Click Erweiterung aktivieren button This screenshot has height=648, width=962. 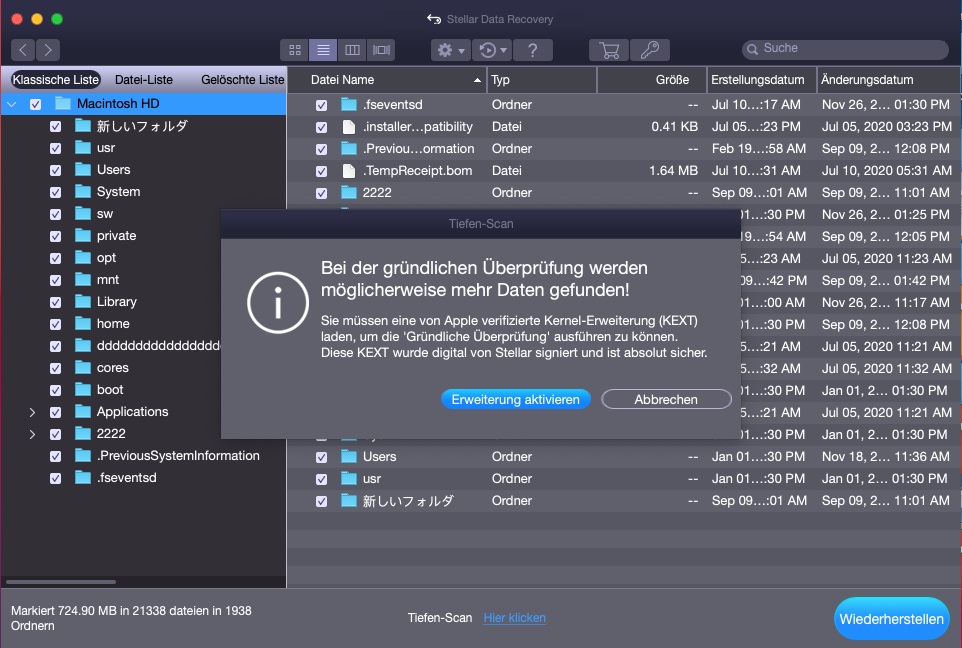[x=515, y=399]
